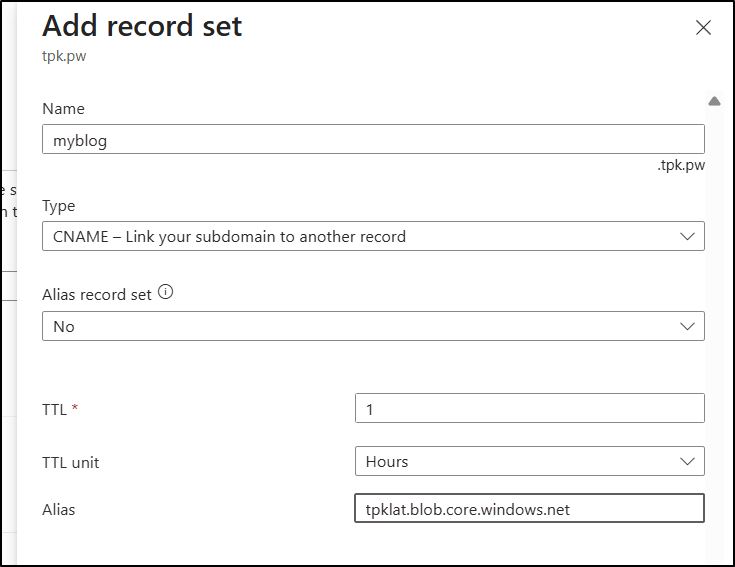Click the "Name" field label
This screenshot has height=567, width=735.
[x=63, y=108]
